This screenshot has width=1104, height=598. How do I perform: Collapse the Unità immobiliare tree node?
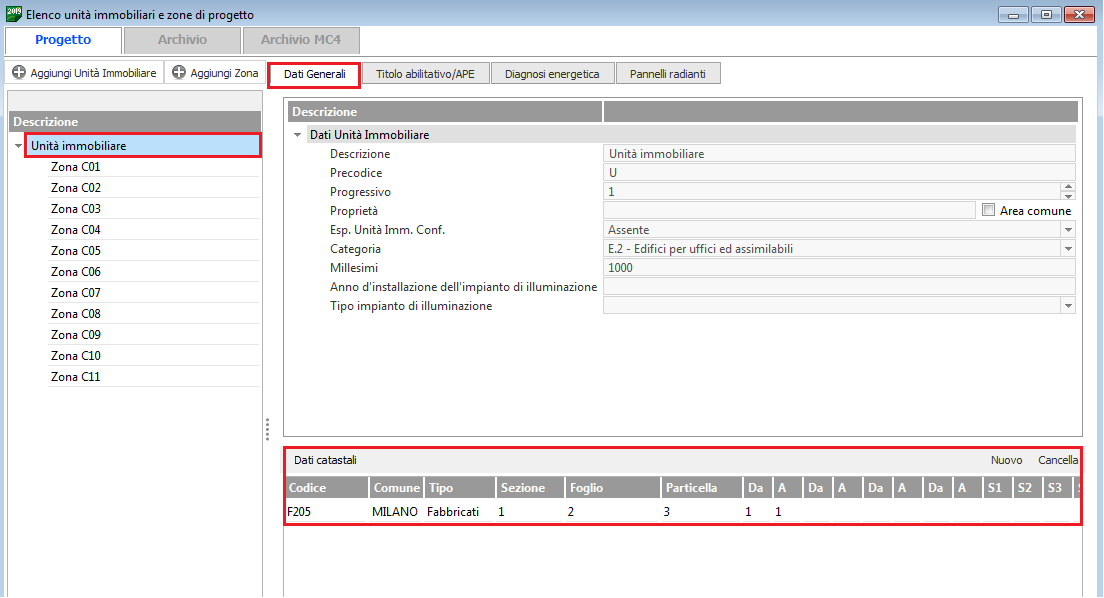pyautogui.click(x=19, y=147)
